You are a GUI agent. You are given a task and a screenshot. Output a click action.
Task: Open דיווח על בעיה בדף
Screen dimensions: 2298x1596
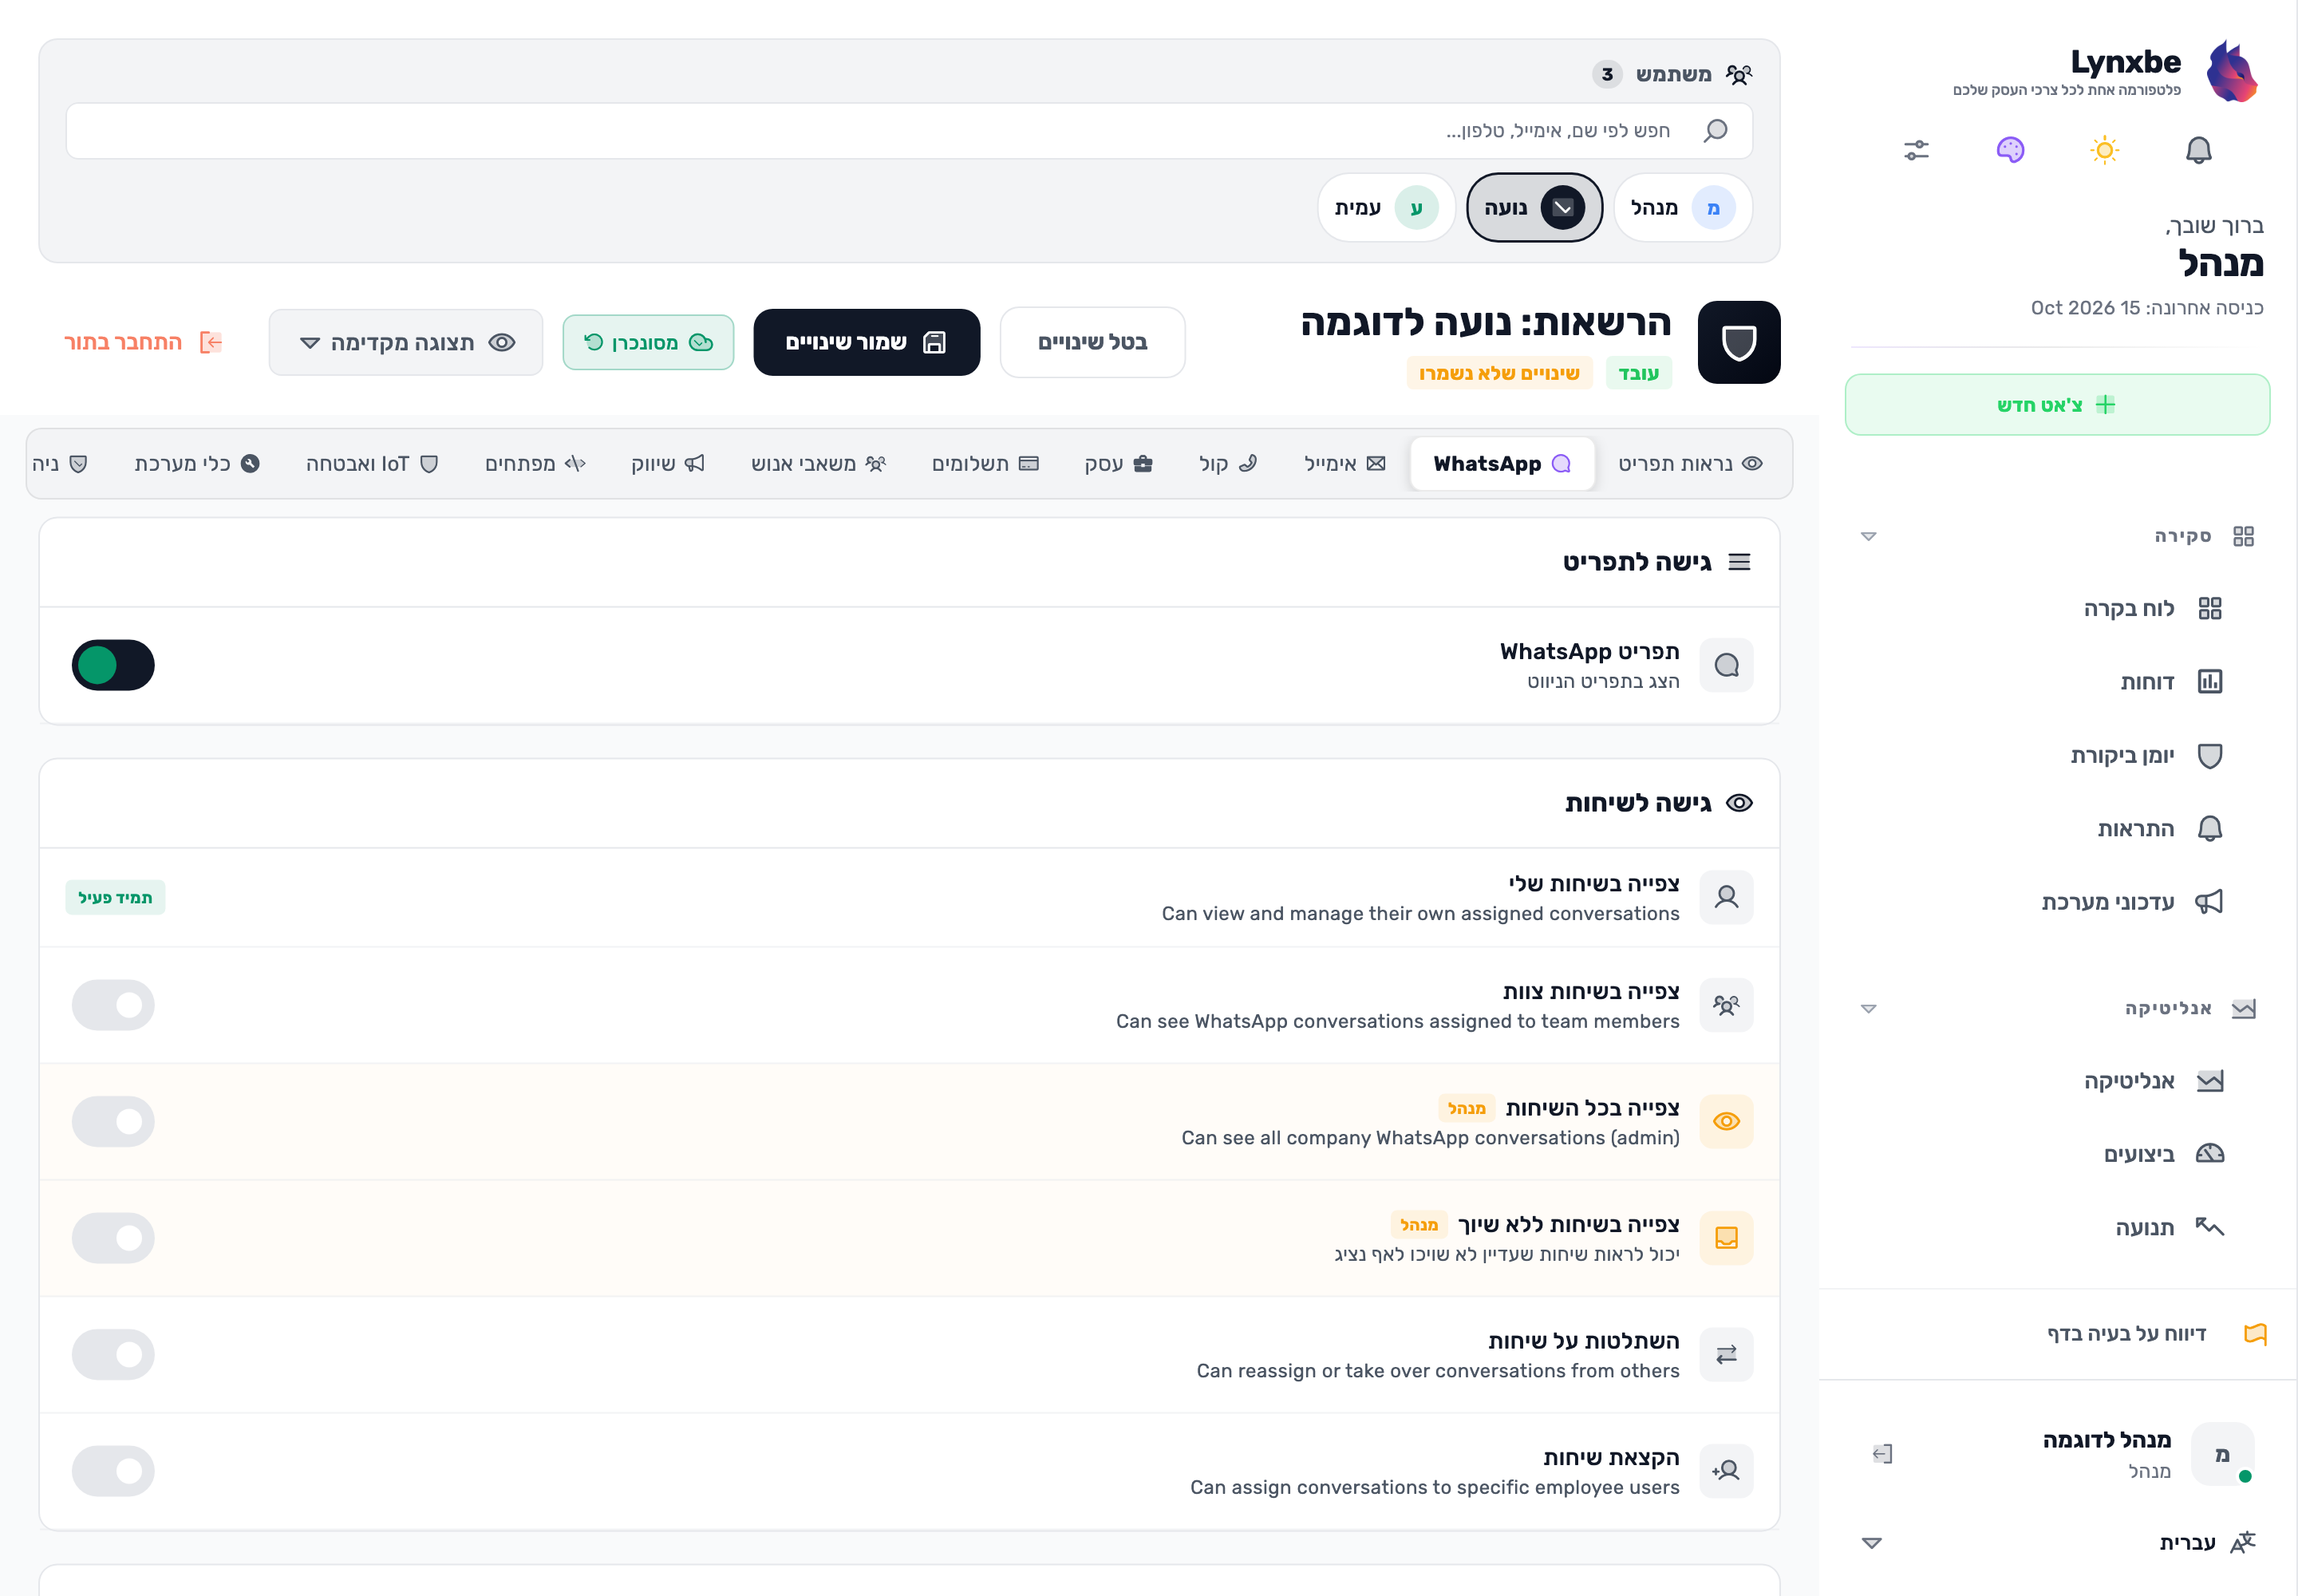(2156, 1334)
